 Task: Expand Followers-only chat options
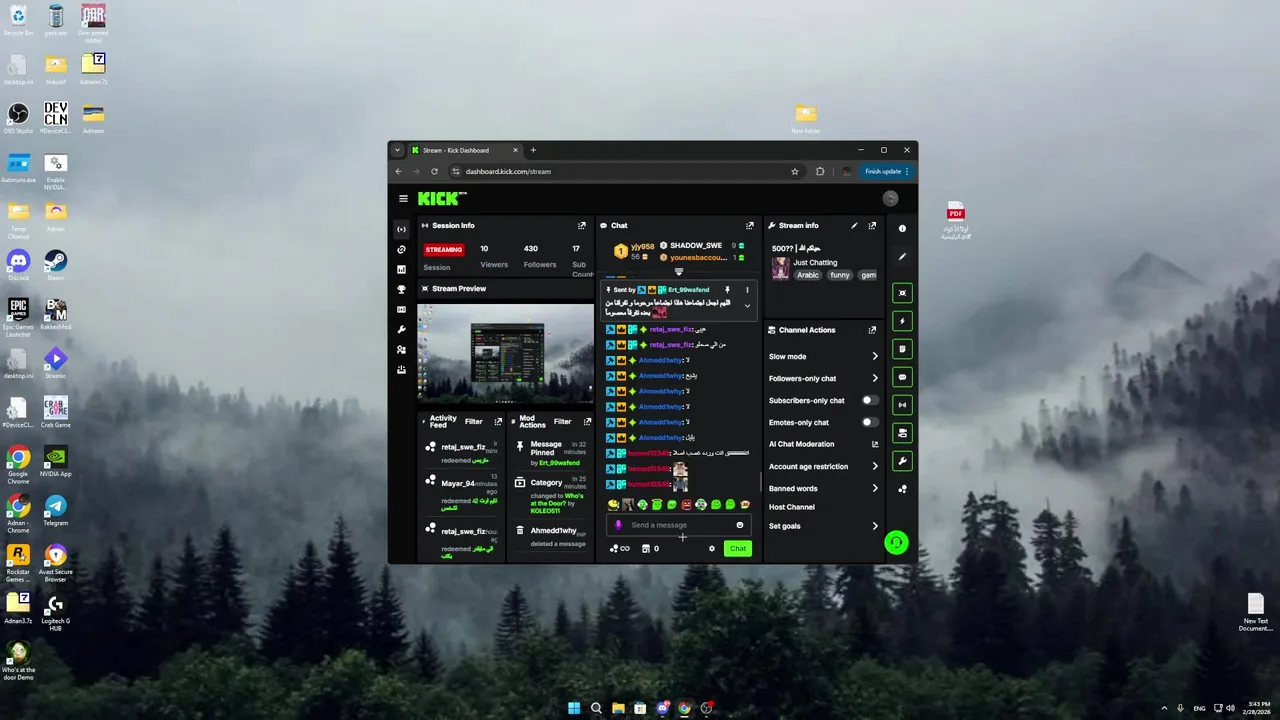[875, 378]
